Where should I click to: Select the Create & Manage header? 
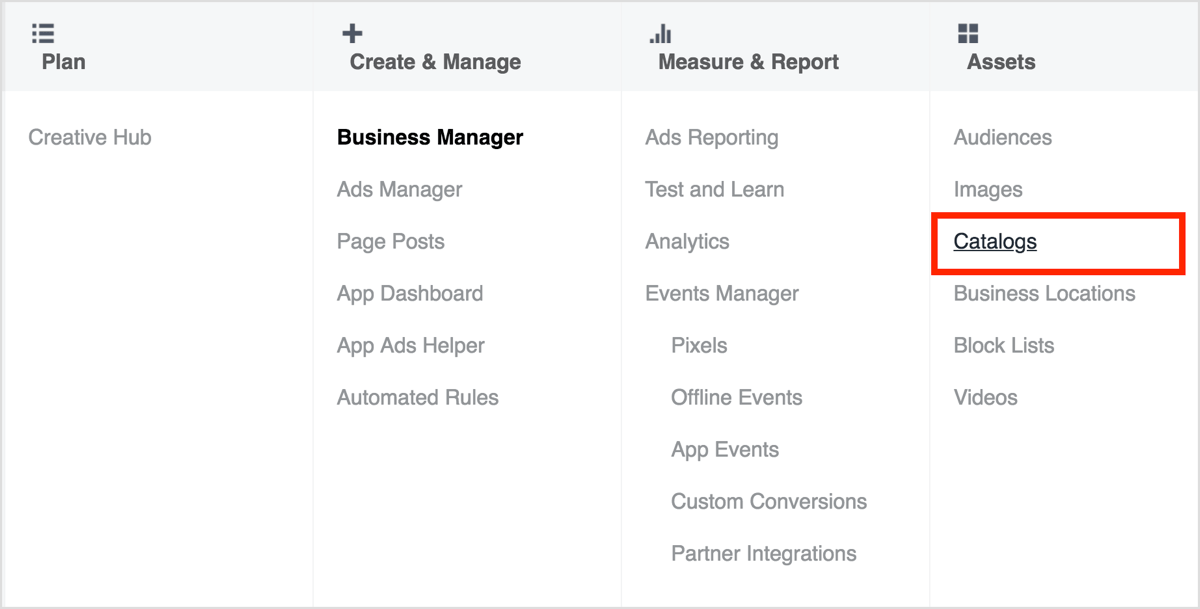click(435, 62)
